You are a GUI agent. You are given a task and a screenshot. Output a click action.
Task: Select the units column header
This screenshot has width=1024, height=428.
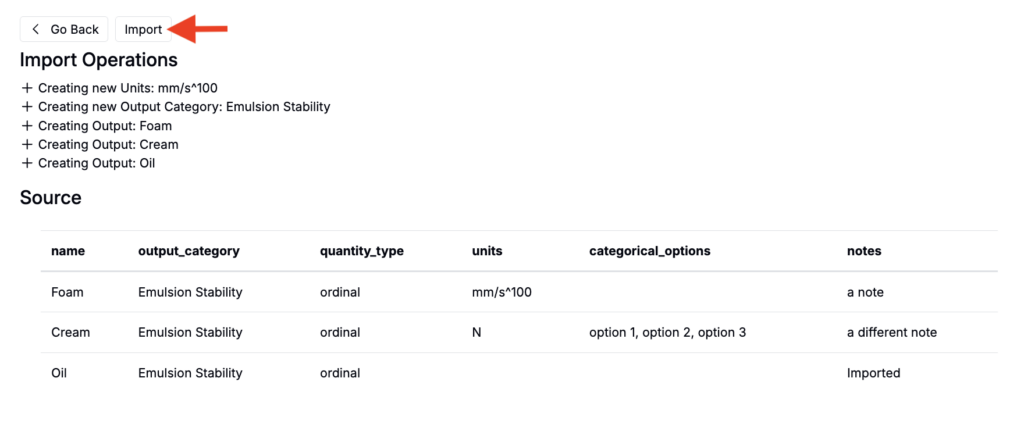tap(487, 251)
